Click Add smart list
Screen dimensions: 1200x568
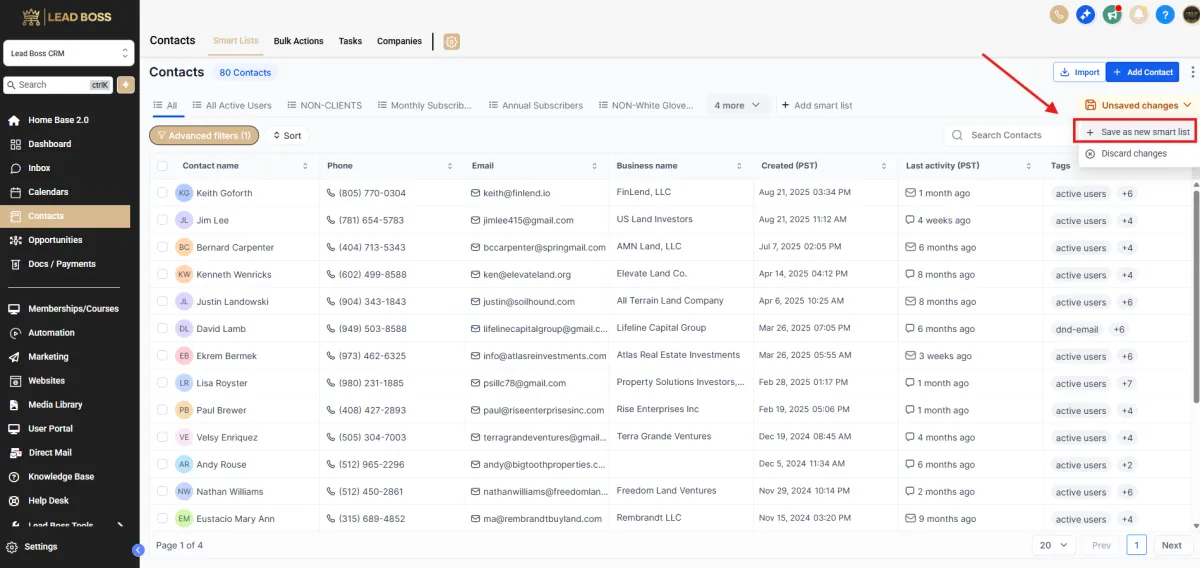(x=817, y=105)
